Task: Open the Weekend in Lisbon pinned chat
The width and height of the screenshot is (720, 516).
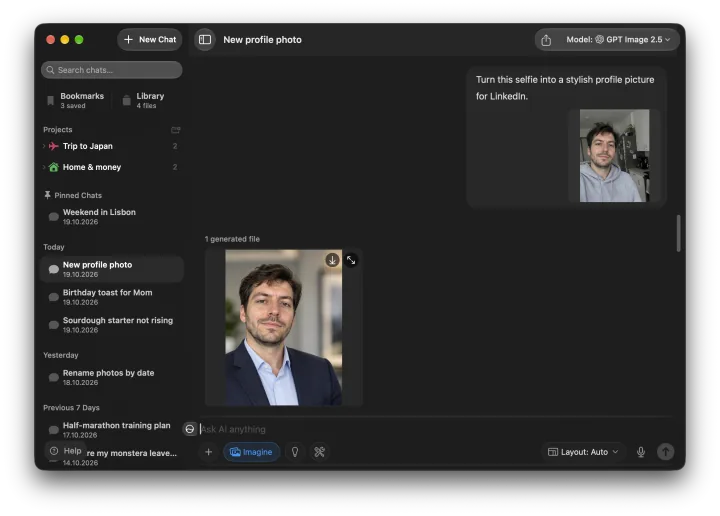Action: pyautogui.click(x=112, y=217)
